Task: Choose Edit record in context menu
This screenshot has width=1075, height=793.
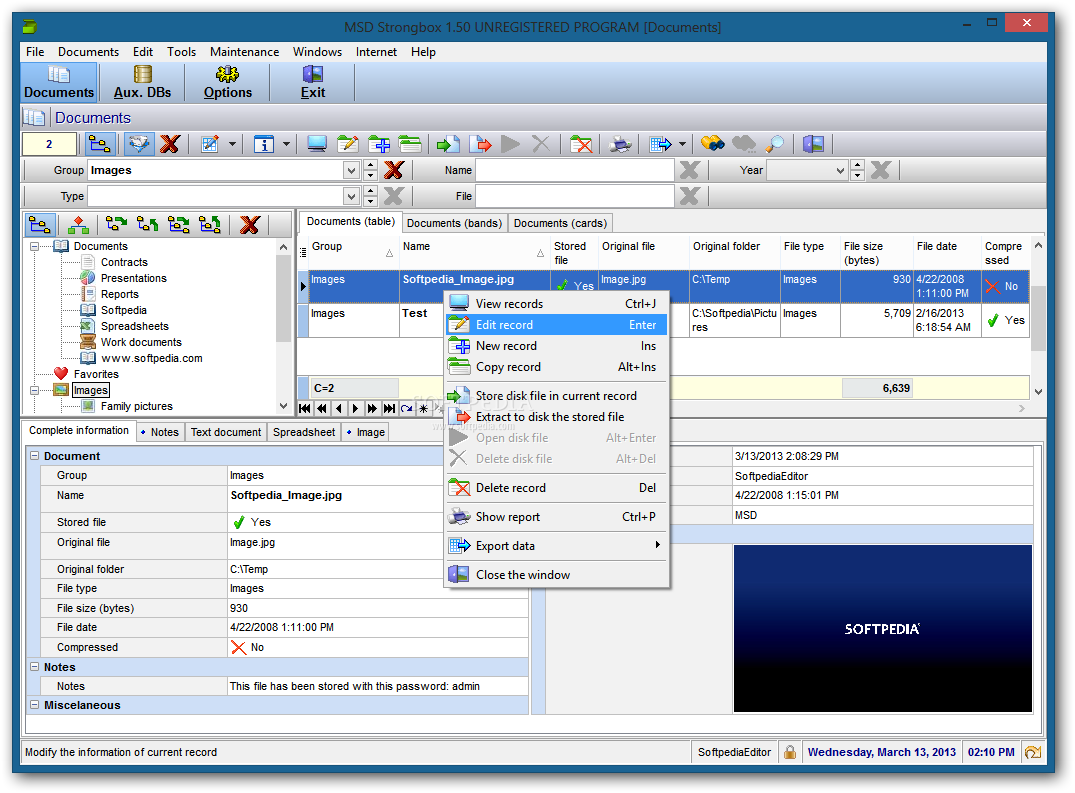Action: pos(556,325)
